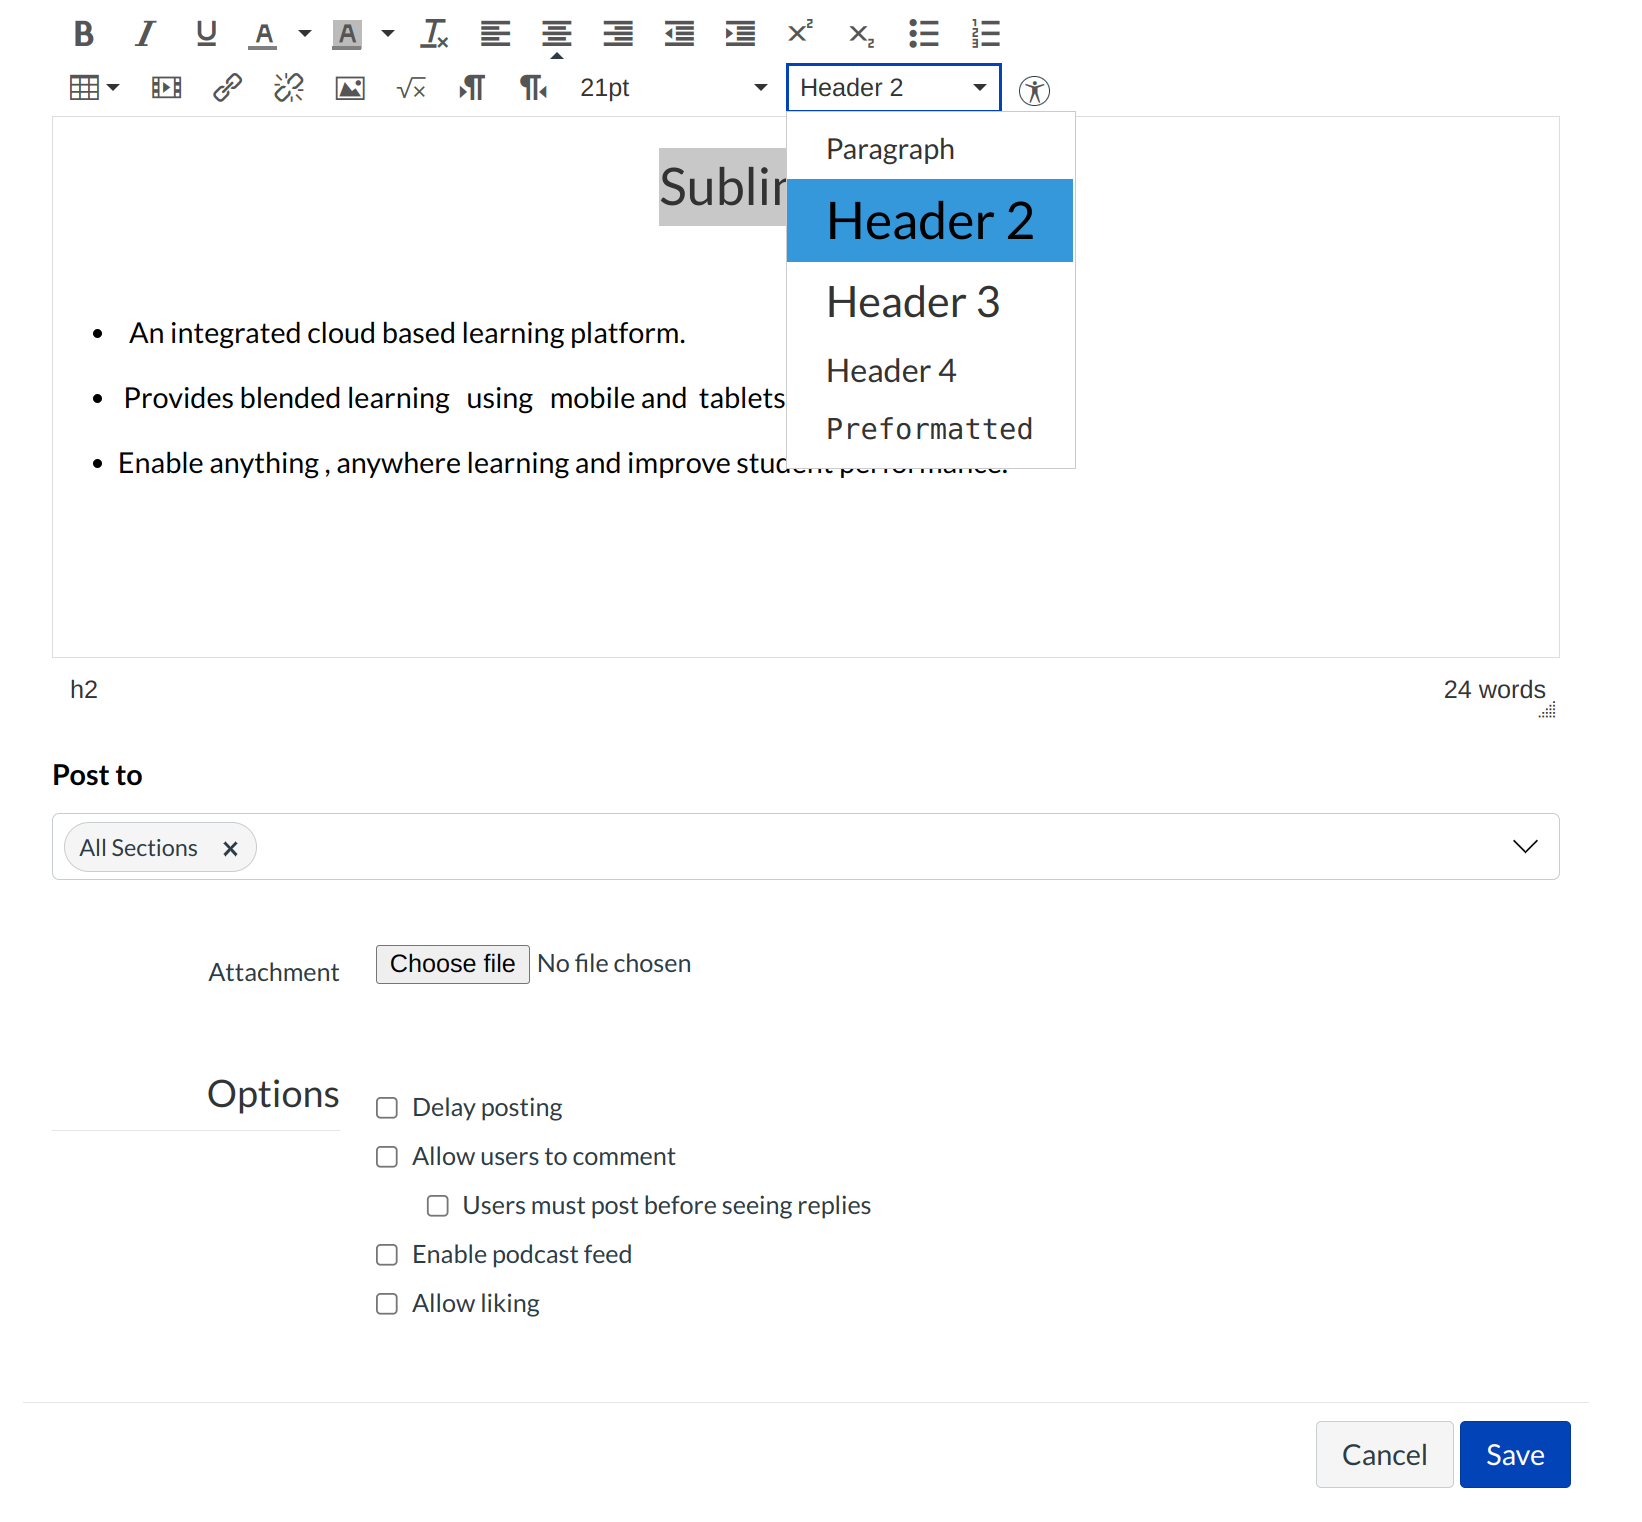
Task: Apply italic formatting
Action: (145, 33)
